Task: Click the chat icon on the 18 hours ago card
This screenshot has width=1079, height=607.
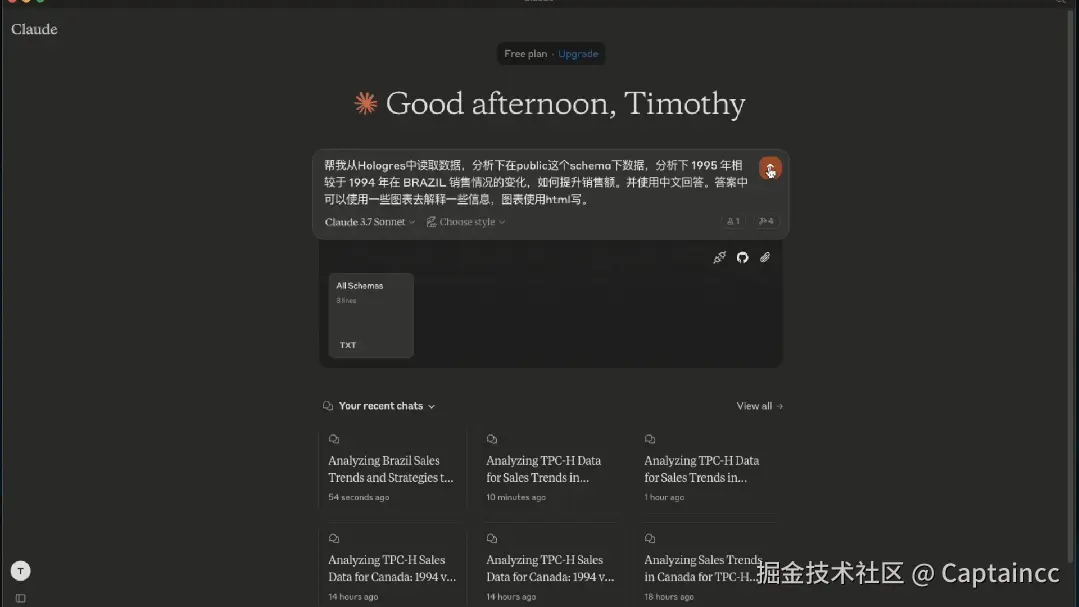Action: pos(650,538)
